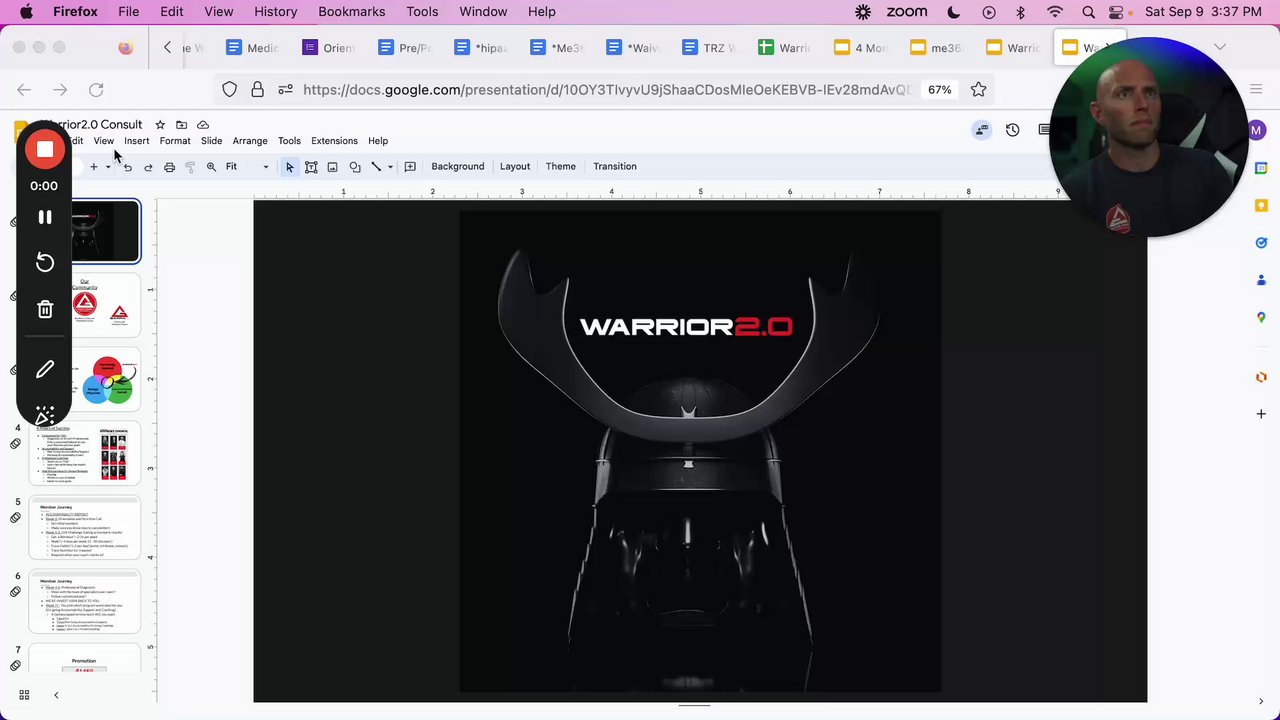Image resolution: width=1280 pixels, height=720 pixels.
Task: Move the presentation to a folder
Action: 181,125
